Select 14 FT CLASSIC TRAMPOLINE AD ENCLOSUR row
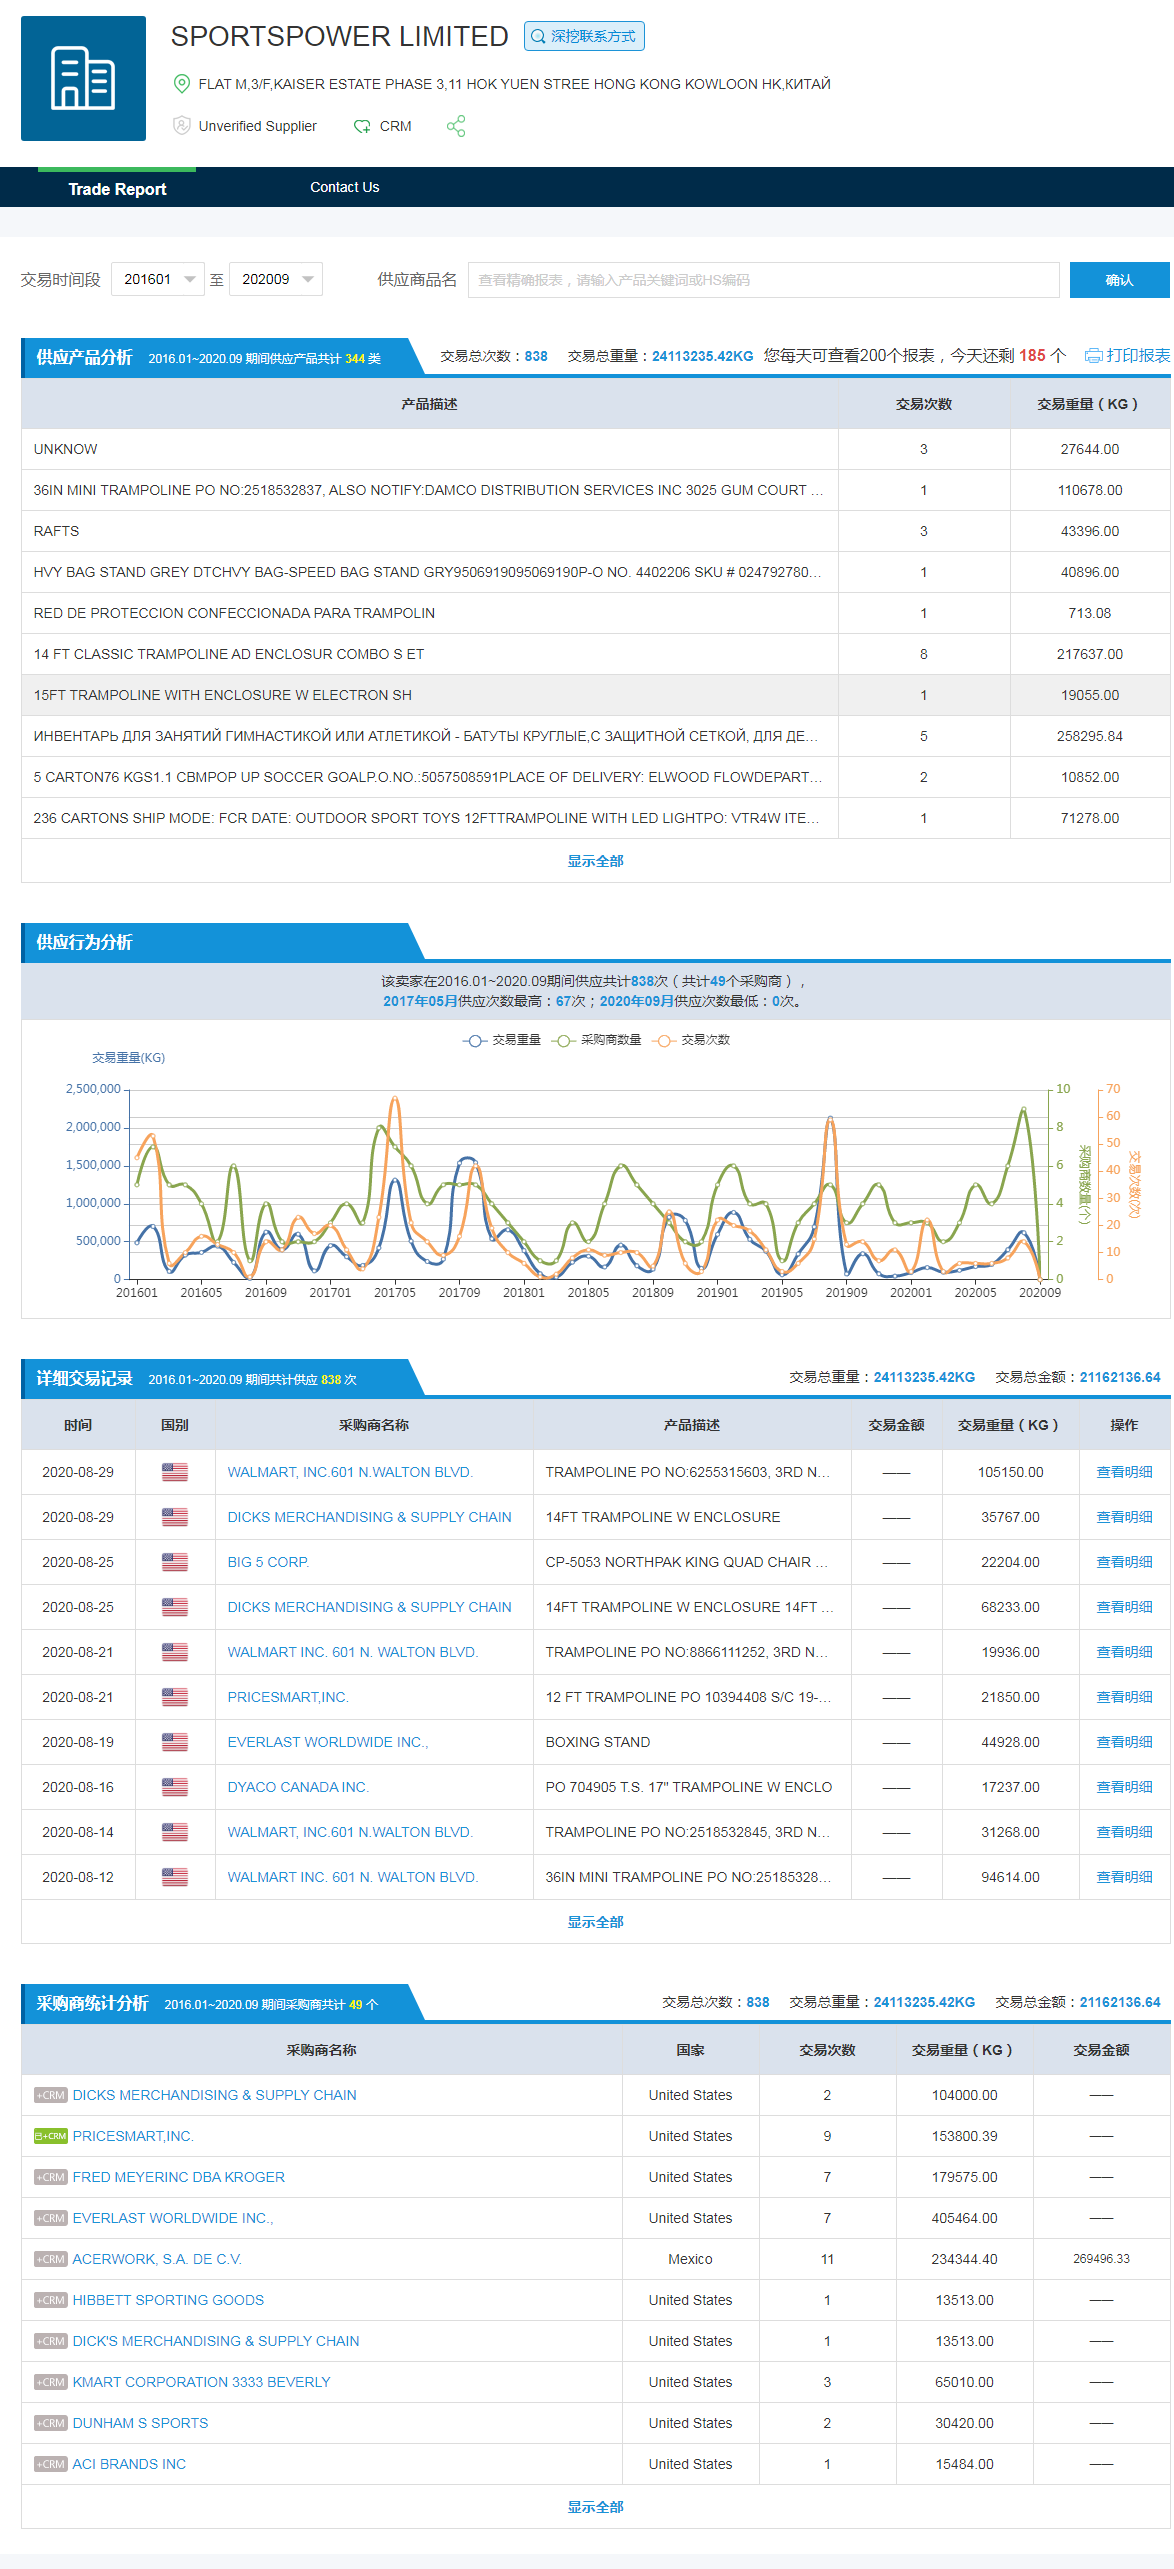1174x2569 pixels. pos(596,654)
